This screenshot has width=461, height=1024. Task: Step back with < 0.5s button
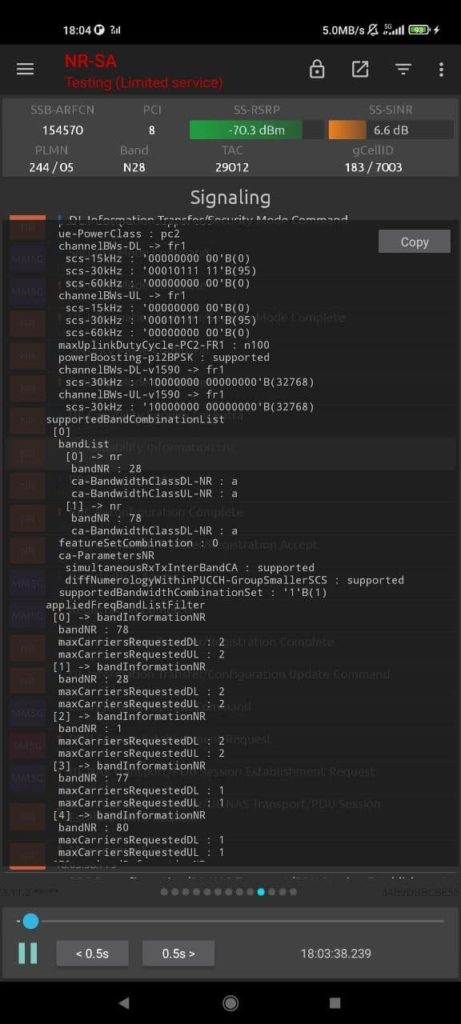pos(92,953)
